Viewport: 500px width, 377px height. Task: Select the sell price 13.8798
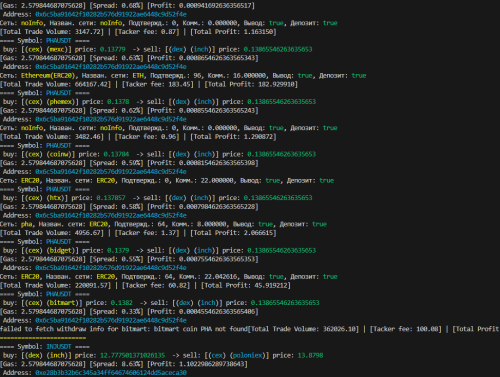coord(310,355)
